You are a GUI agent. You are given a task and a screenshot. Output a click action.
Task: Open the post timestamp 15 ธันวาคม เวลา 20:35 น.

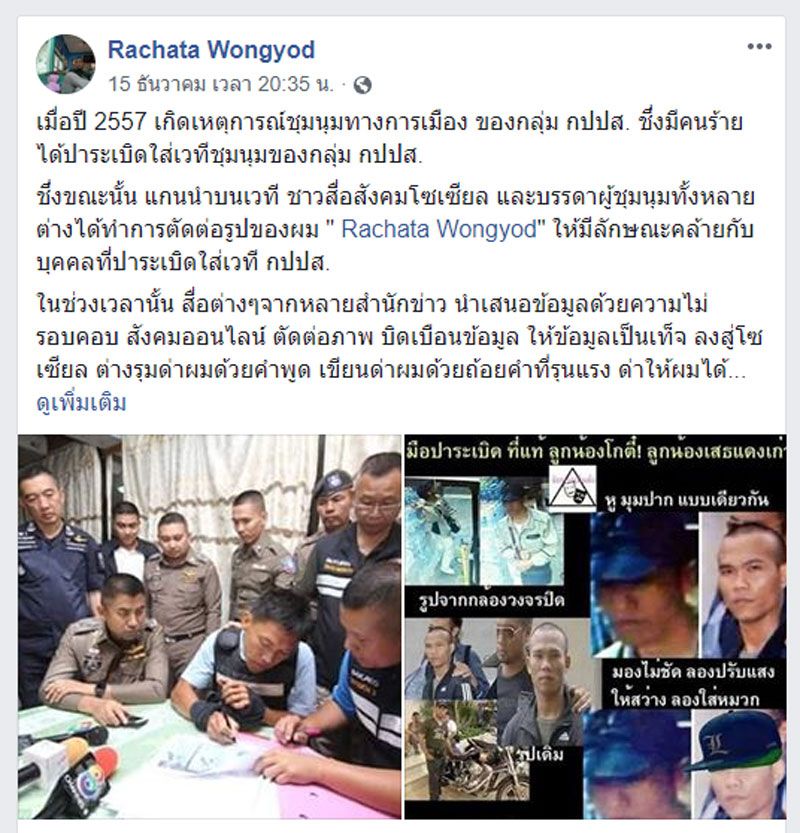pos(222,84)
